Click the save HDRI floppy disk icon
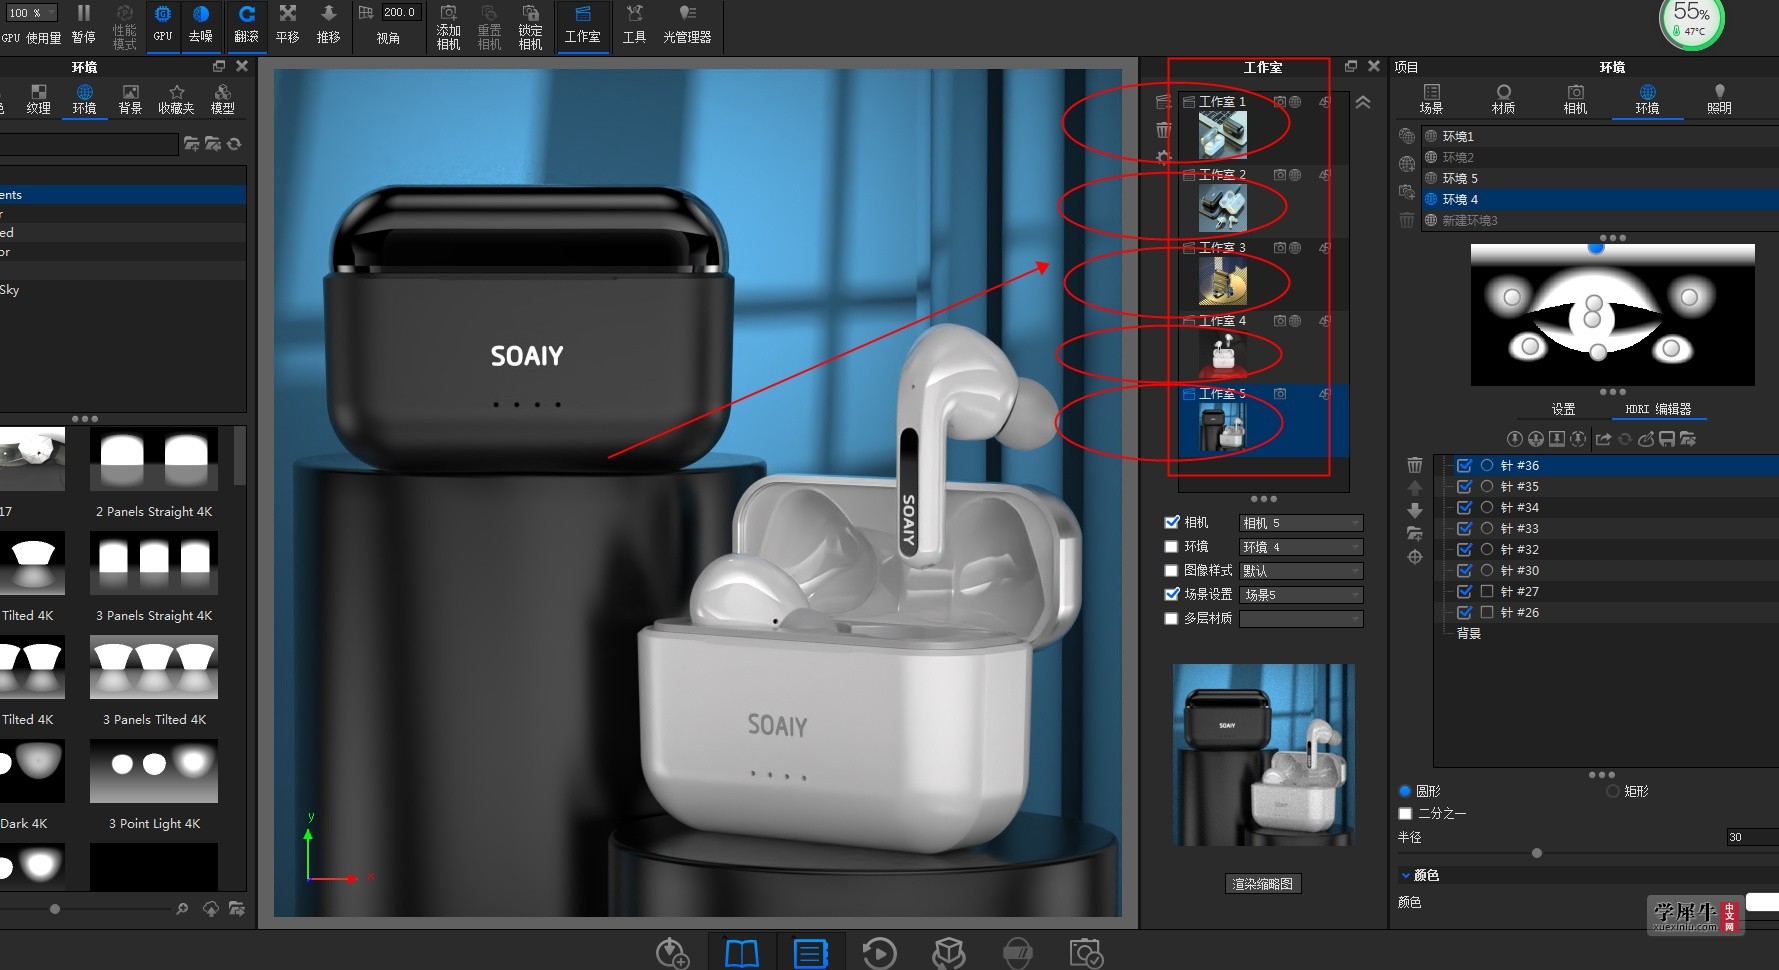 (x=1667, y=439)
